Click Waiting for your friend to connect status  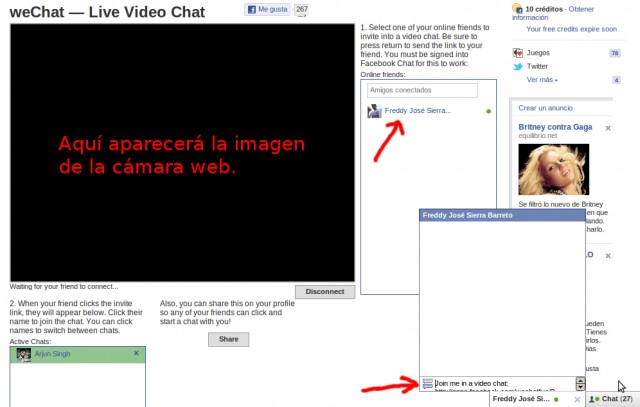point(64,287)
